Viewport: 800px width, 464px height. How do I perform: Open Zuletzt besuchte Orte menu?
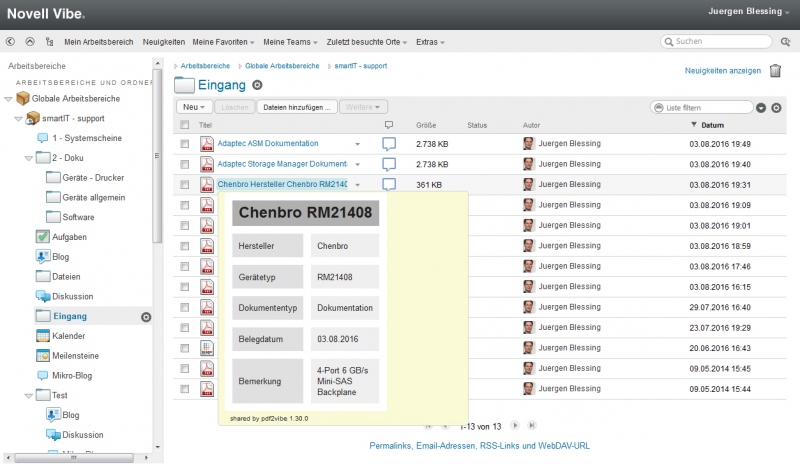[x=366, y=42]
